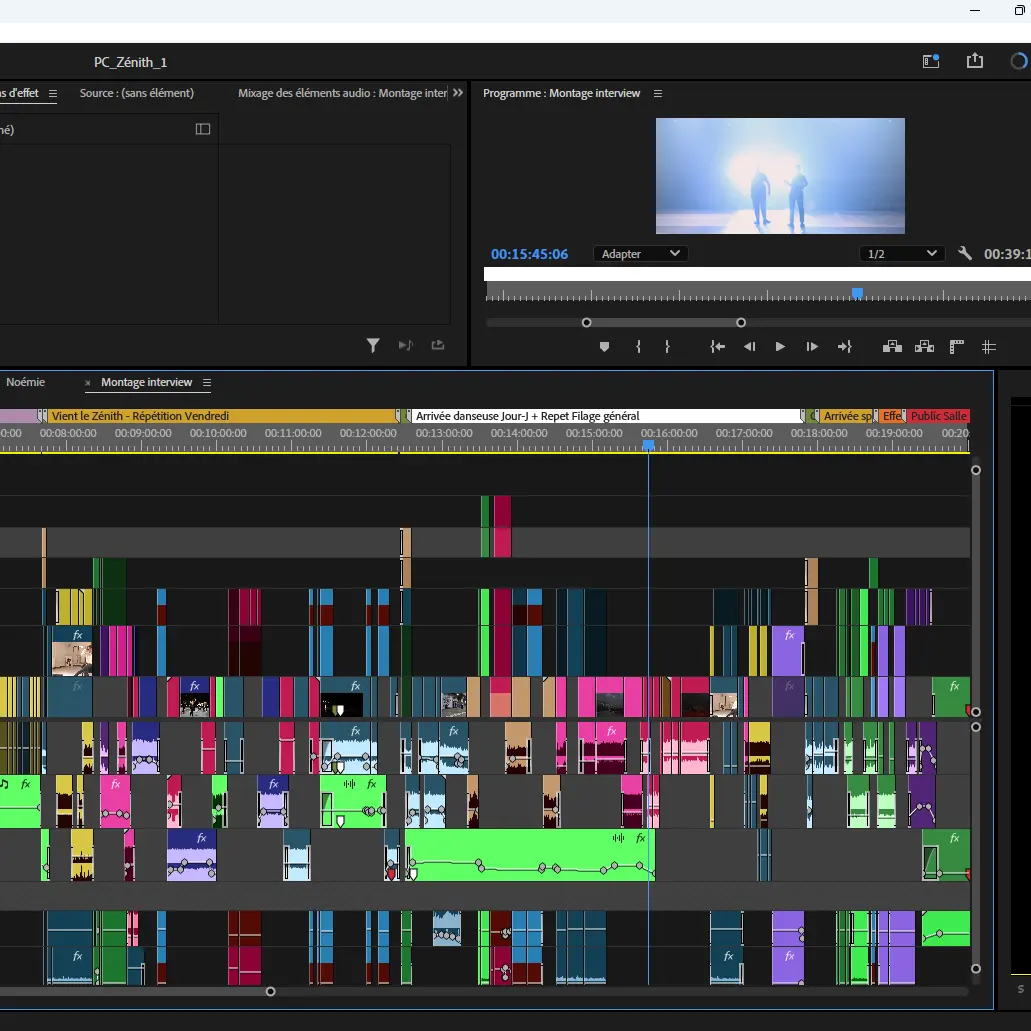
Task: Click the share/export icon in the header
Action: tap(975, 62)
